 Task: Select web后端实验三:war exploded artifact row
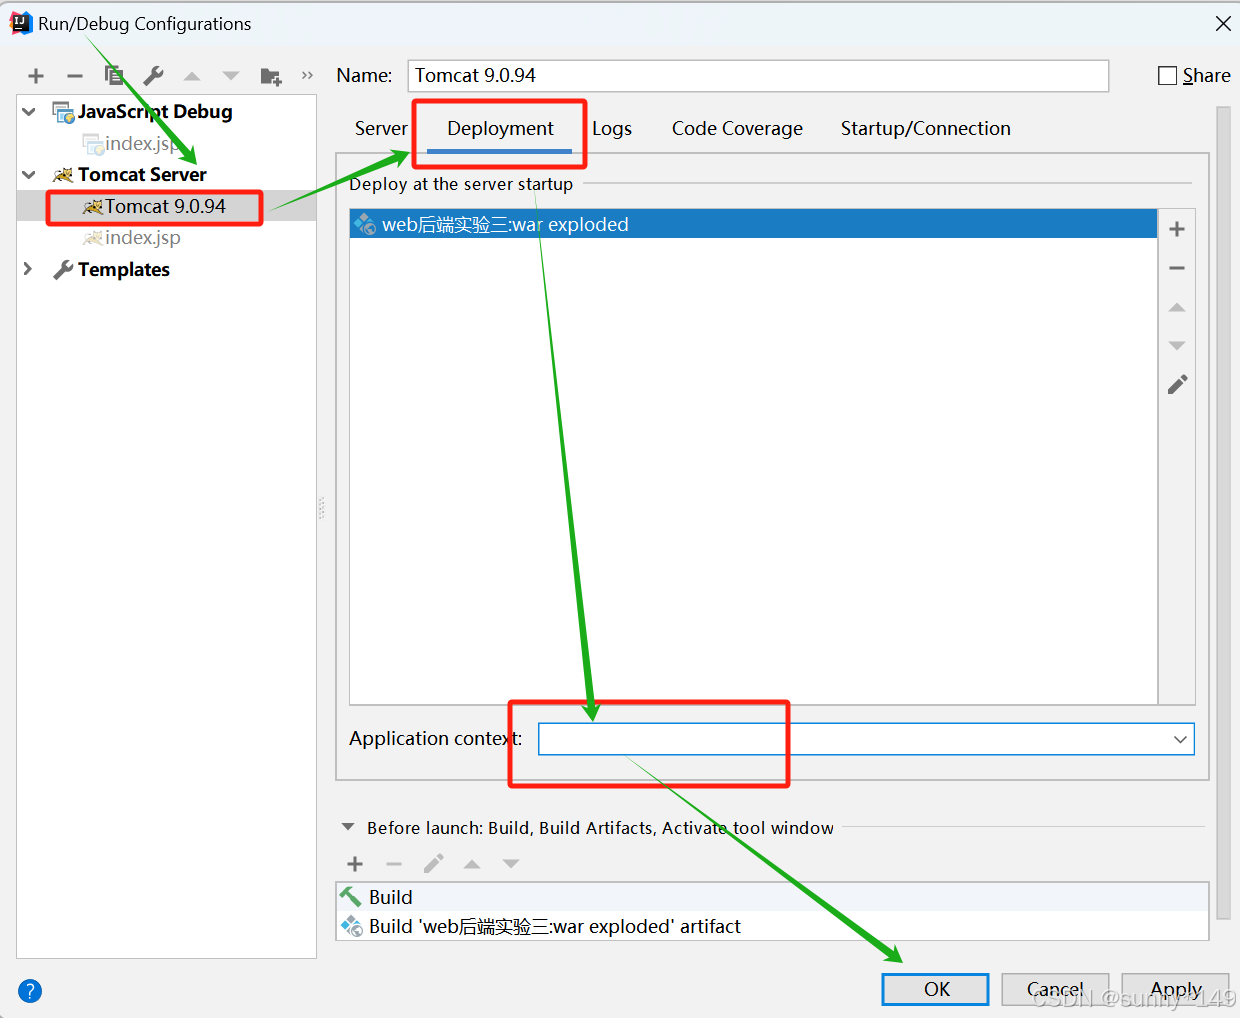coord(753,224)
